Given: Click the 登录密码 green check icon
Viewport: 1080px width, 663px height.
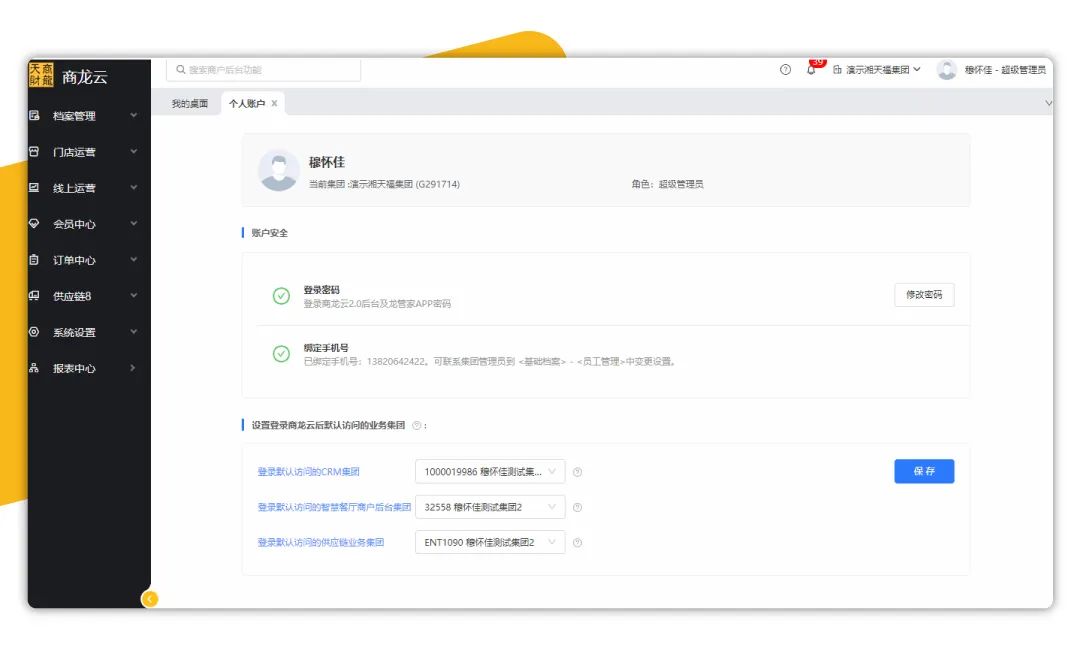Looking at the screenshot, I should (281, 296).
